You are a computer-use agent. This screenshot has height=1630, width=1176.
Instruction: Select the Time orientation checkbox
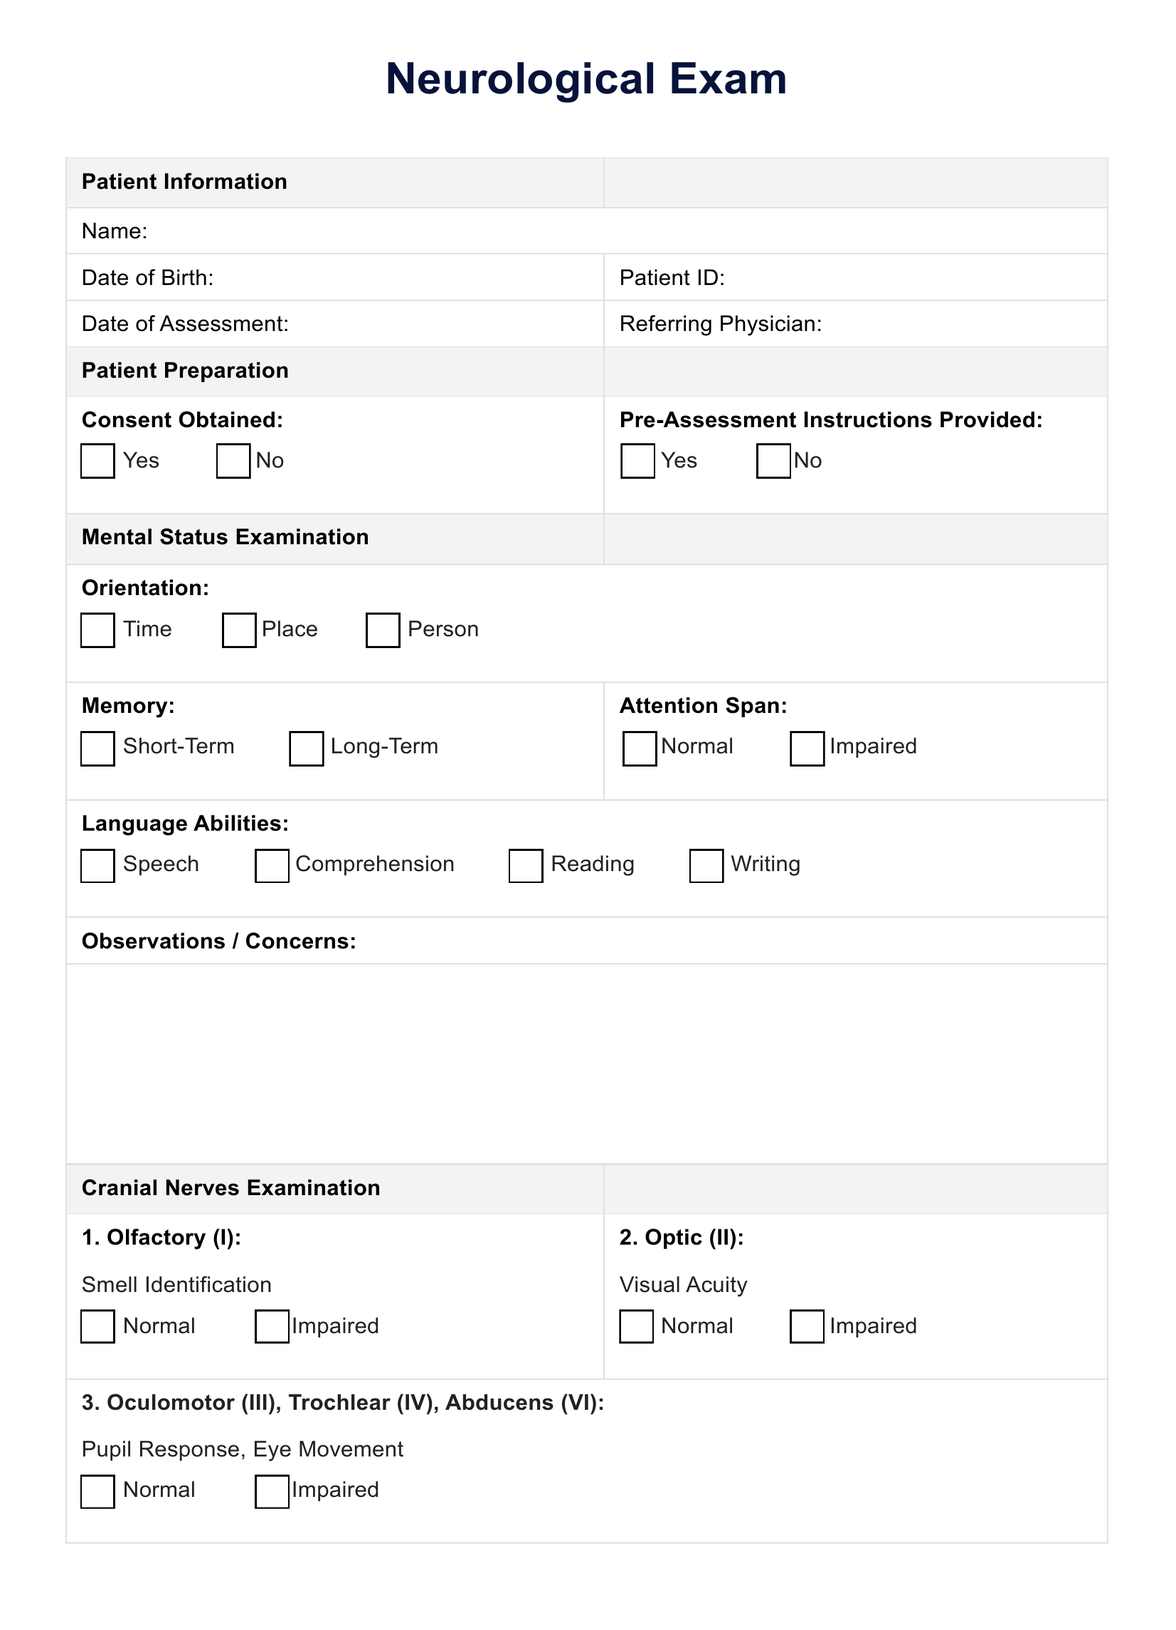(97, 630)
